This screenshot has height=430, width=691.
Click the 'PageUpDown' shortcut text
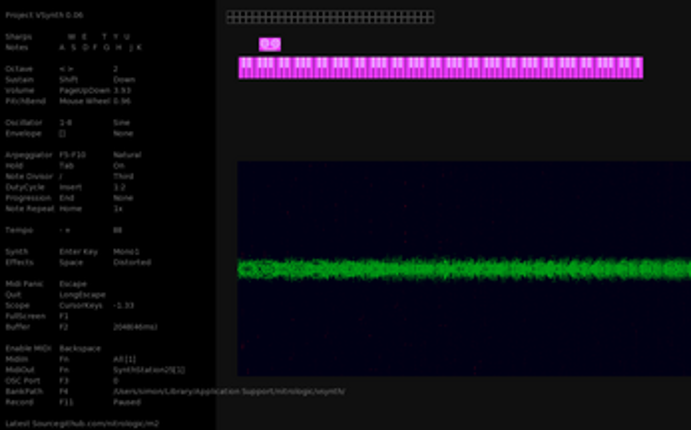[x=84, y=90]
